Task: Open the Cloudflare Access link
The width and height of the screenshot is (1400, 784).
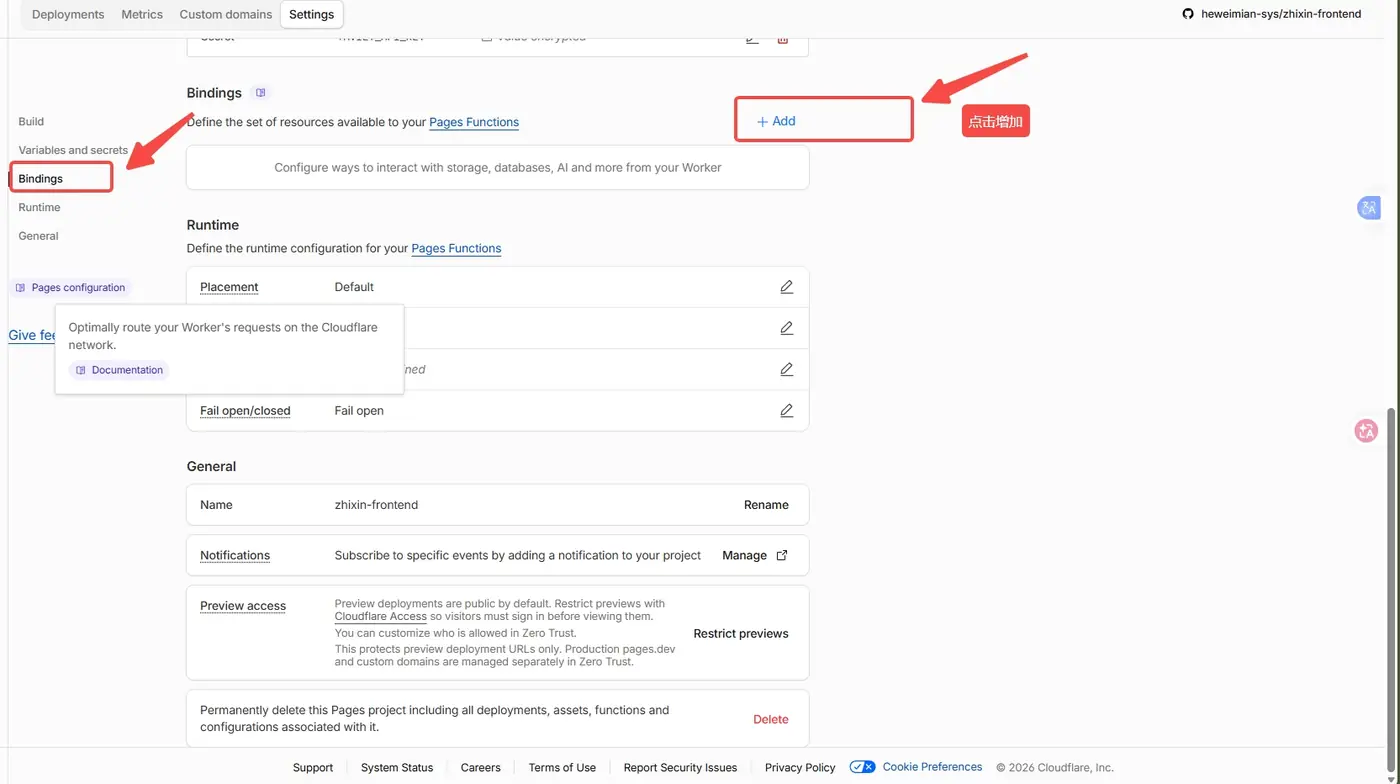Action: click(381, 617)
